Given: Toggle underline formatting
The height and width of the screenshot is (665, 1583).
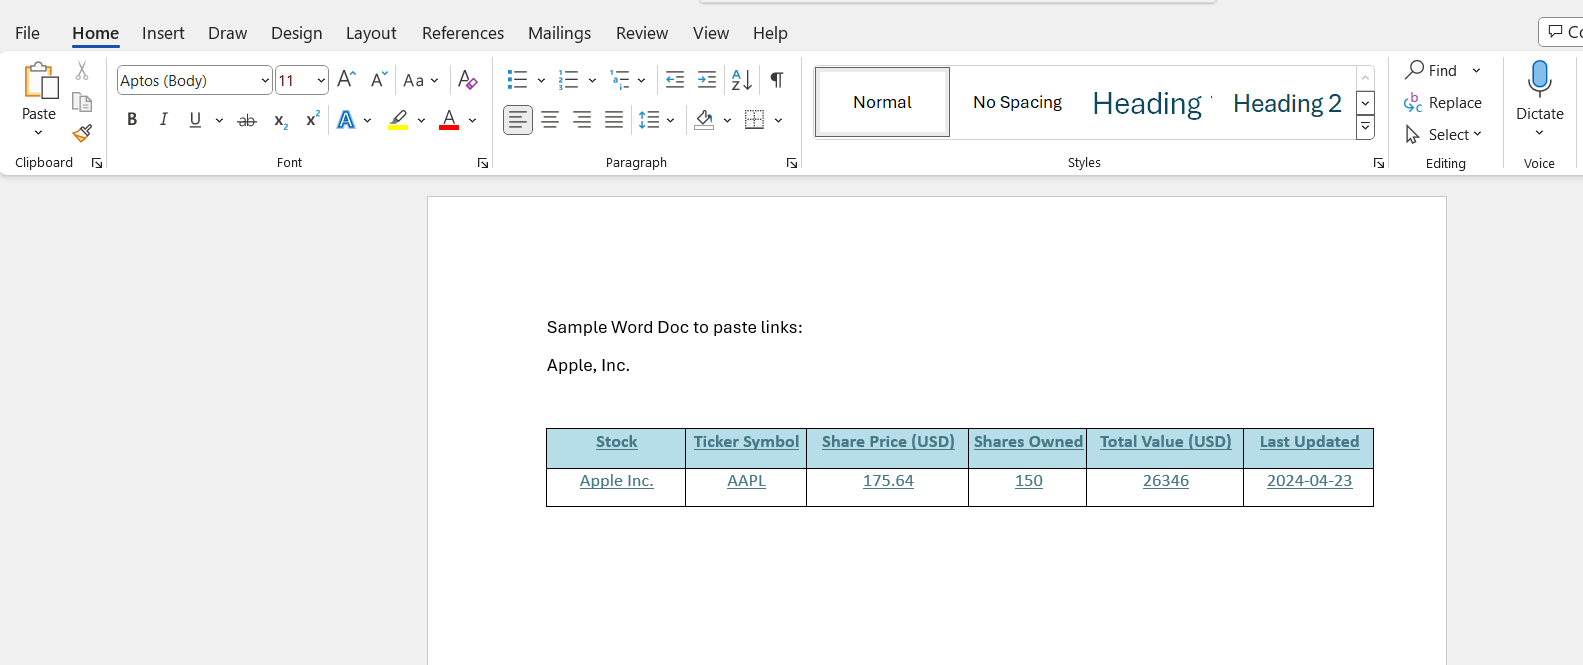Looking at the screenshot, I should click(x=195, y=120).
